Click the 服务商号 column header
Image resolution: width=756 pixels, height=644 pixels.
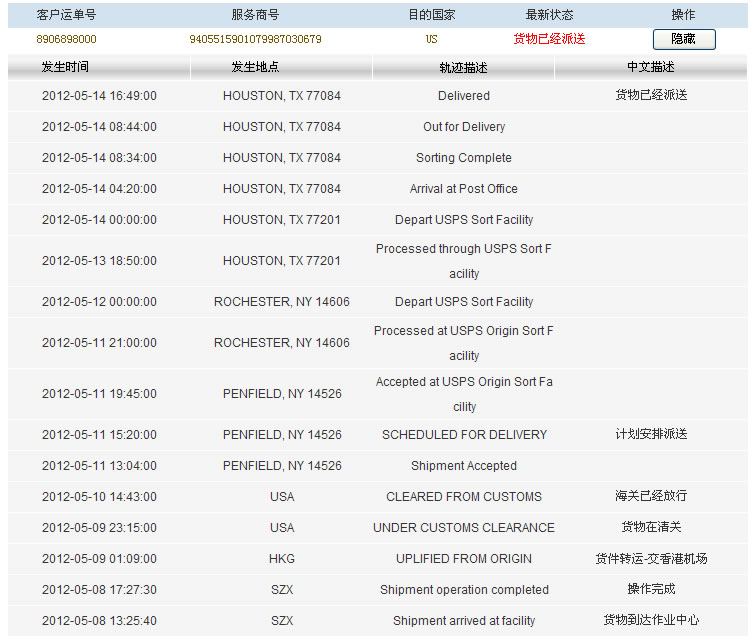[x=256, y=15]
